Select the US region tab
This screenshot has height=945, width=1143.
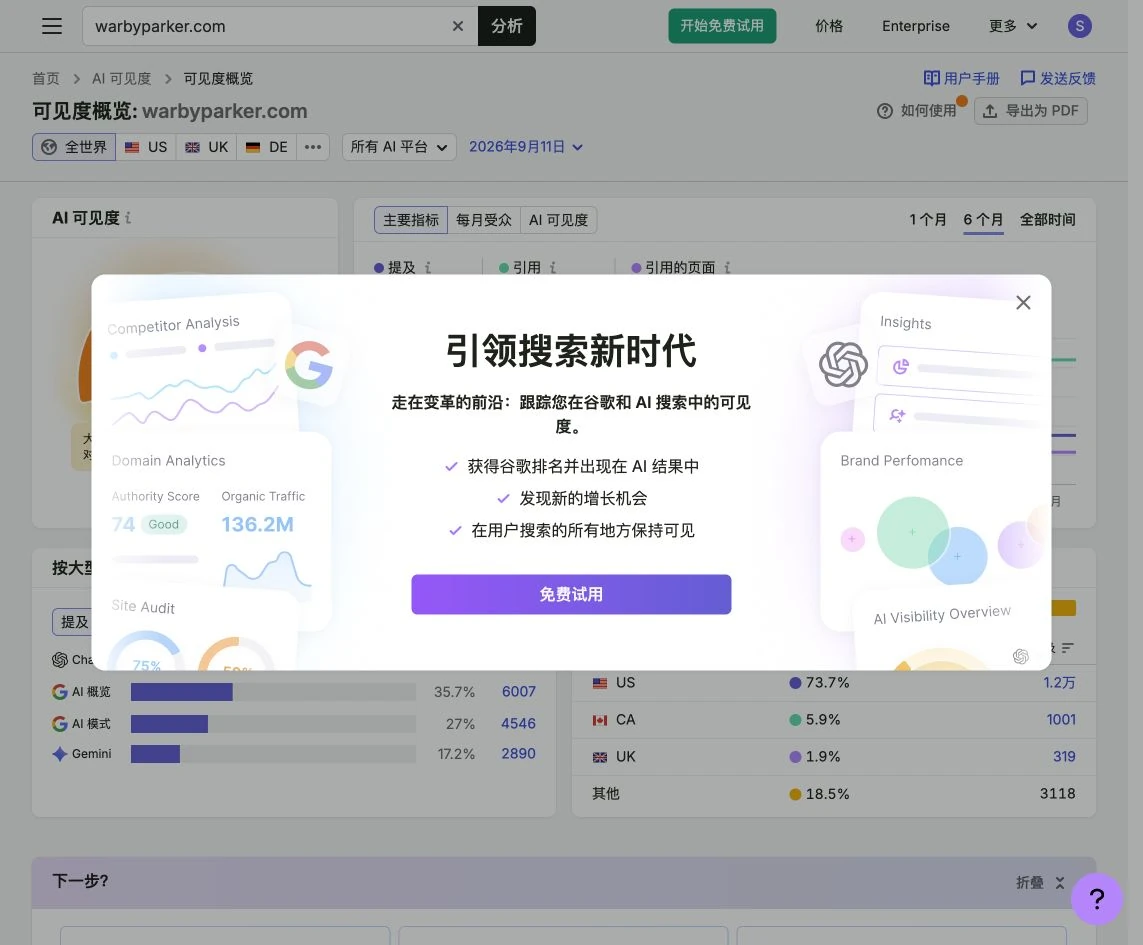point(146,147)
